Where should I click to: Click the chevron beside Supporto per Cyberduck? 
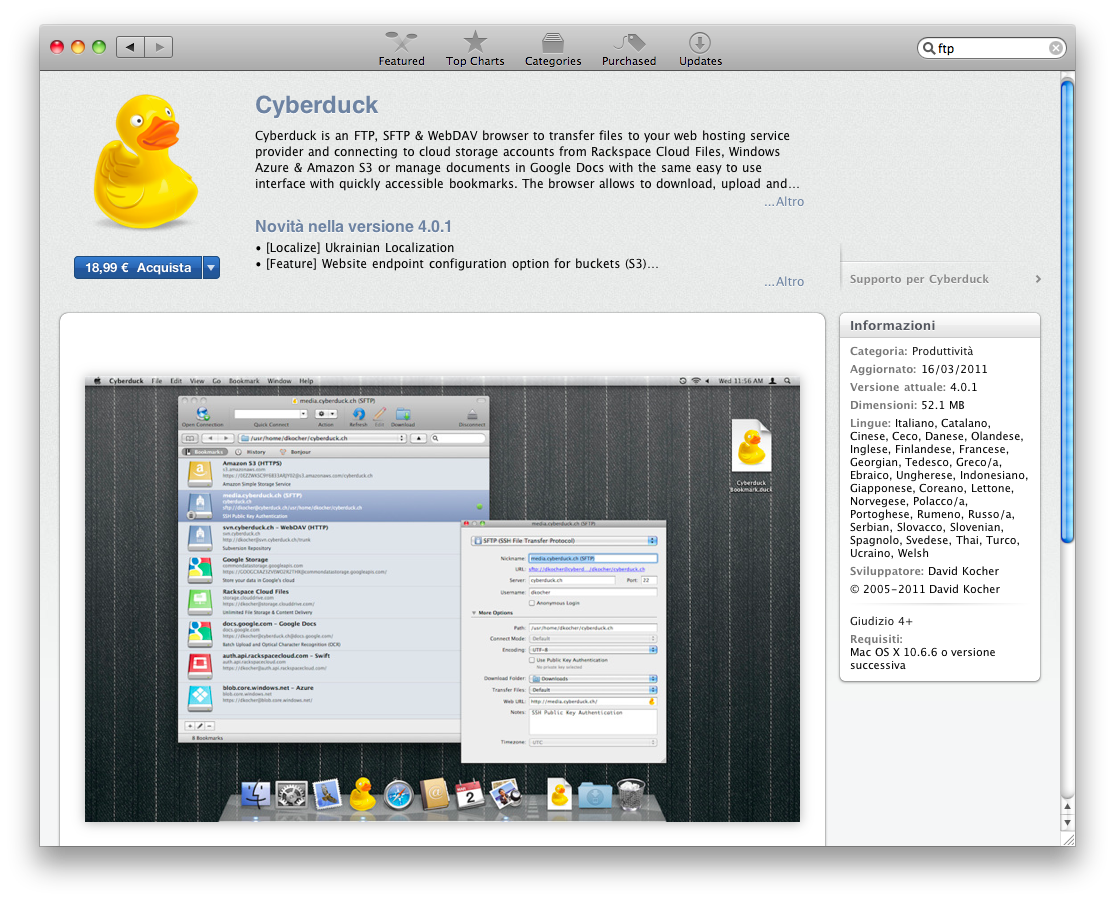(1038, 279)
